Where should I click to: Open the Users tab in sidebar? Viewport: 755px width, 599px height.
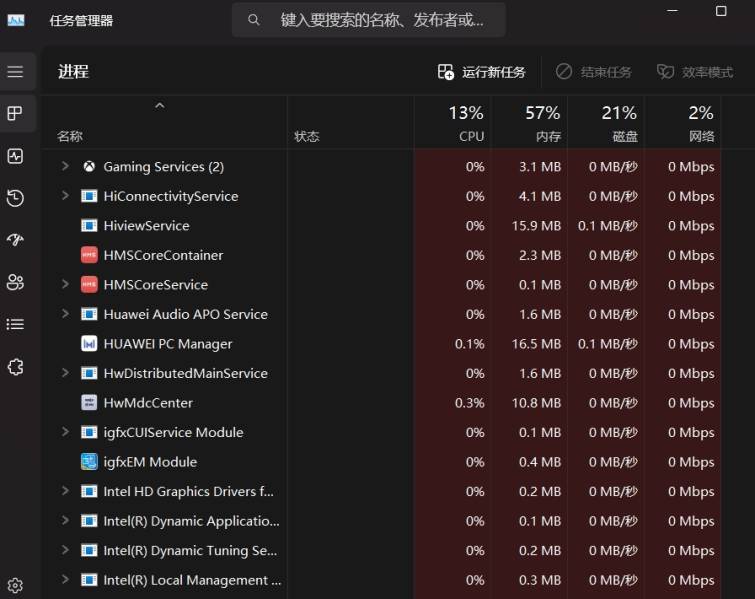coord(15,282)
